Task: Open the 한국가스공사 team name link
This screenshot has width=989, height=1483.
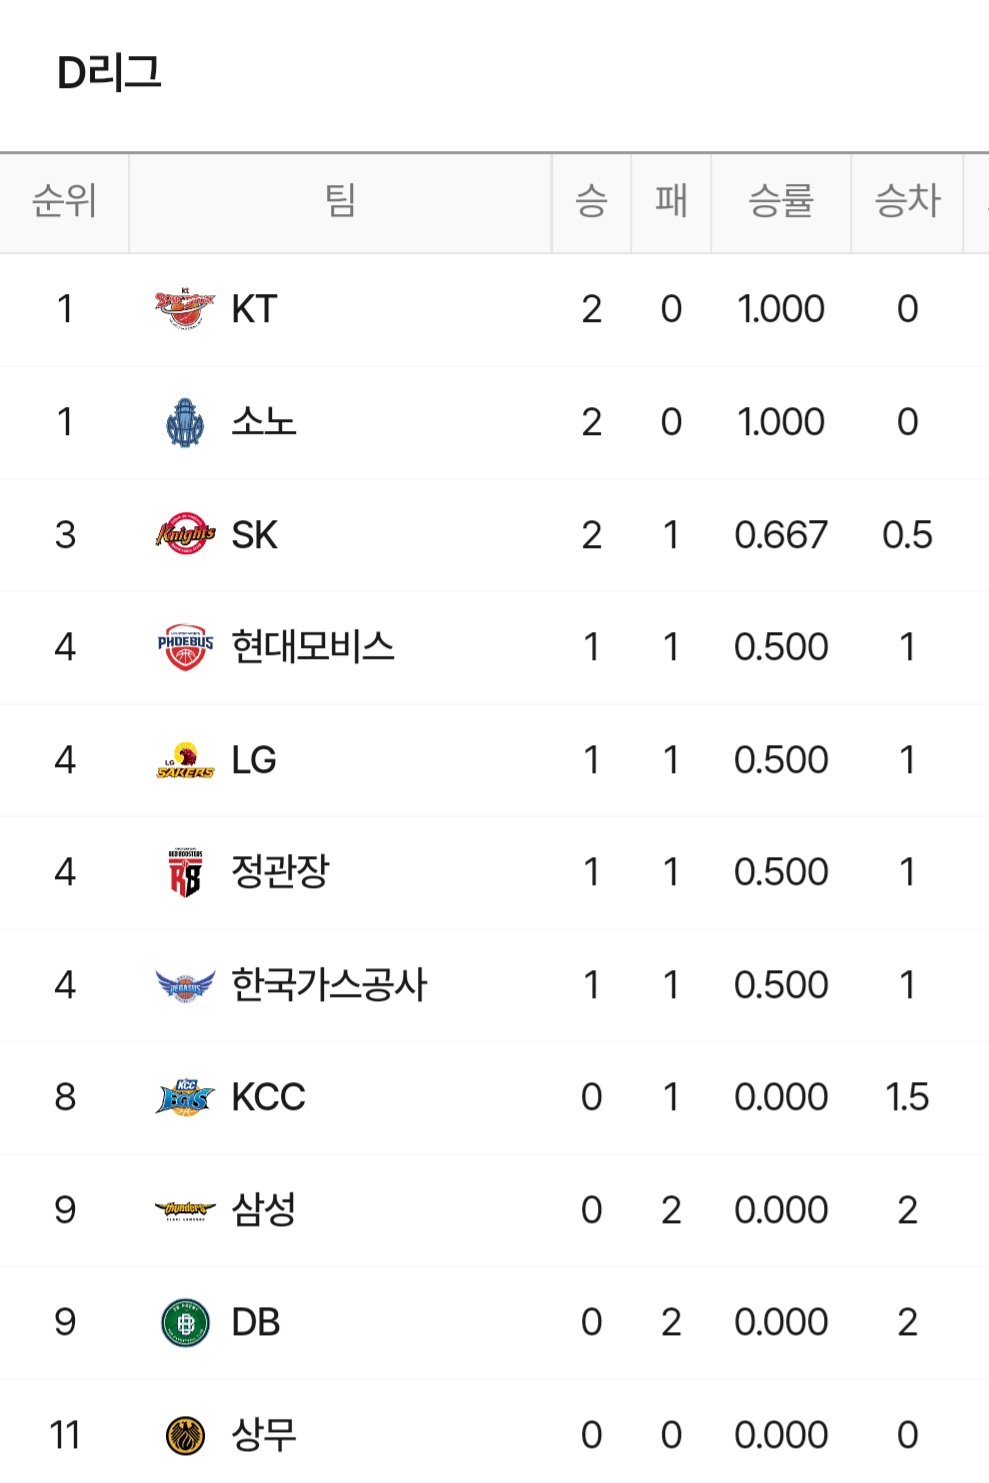Action: [x=329, y=985]
